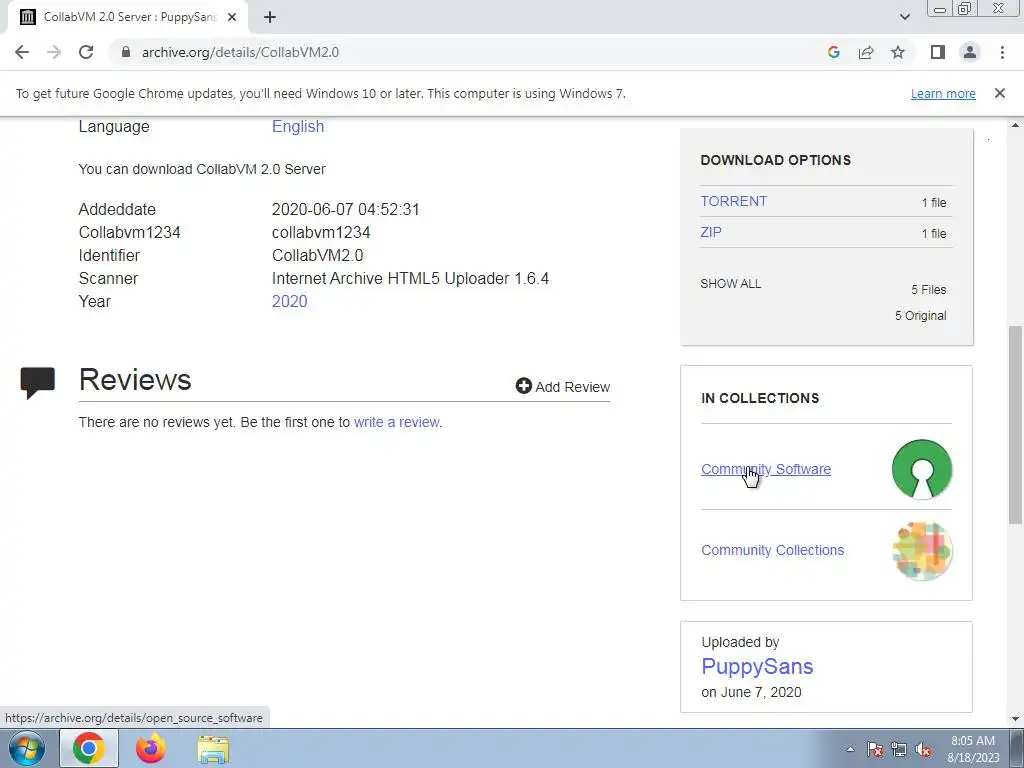1024x768 pixels.
Task: Open the taskbar clock and date
Action: [973, 749]
